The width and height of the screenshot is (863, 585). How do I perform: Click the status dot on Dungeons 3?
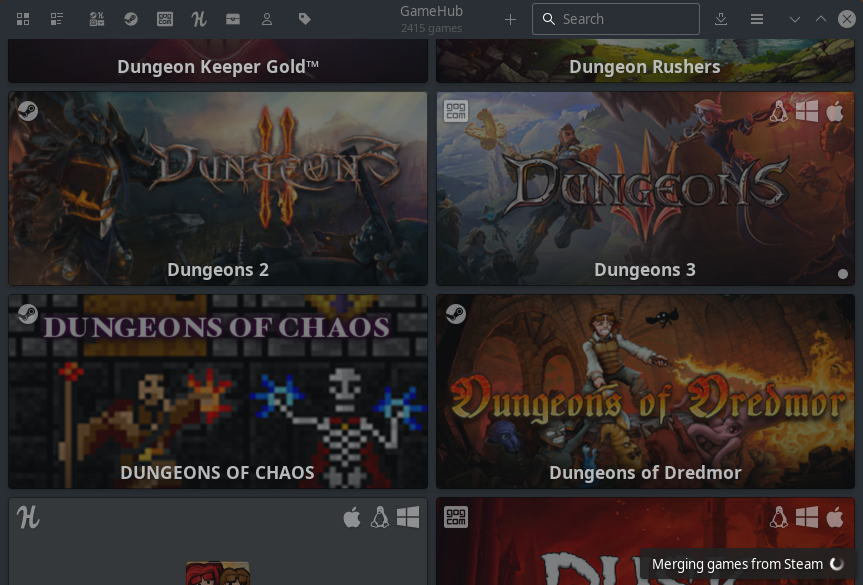843,274
